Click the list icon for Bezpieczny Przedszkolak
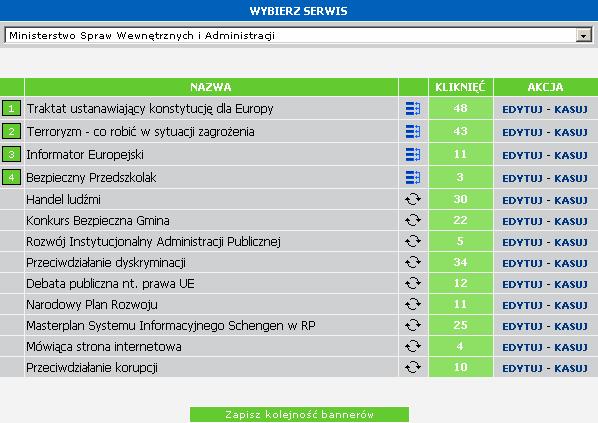This screenshot has width=598, height=423. click(x=413, y=177)
